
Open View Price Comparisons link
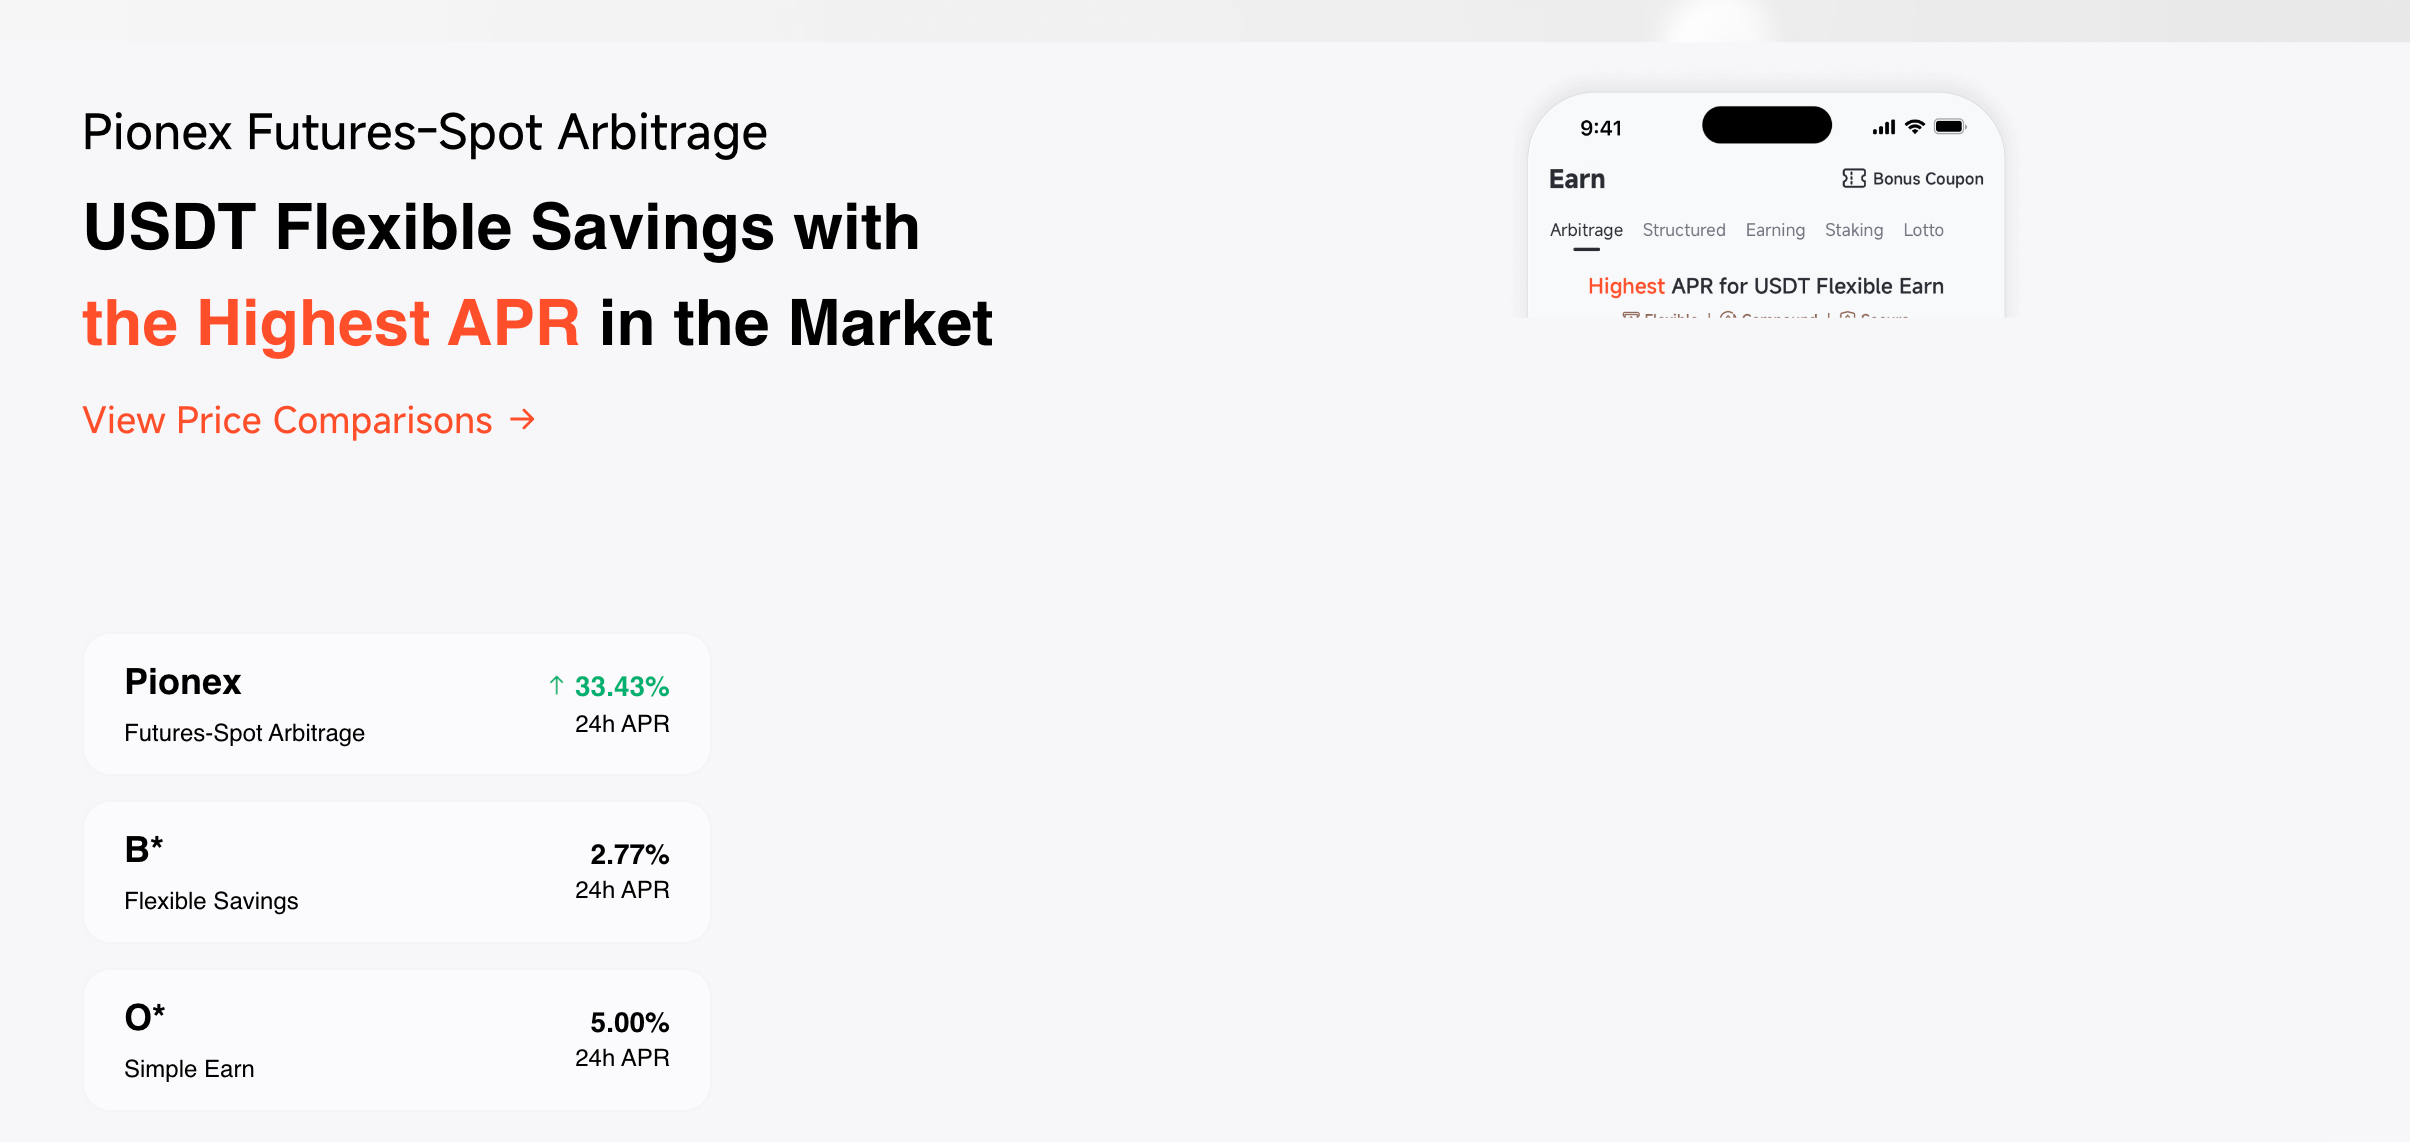309,420
